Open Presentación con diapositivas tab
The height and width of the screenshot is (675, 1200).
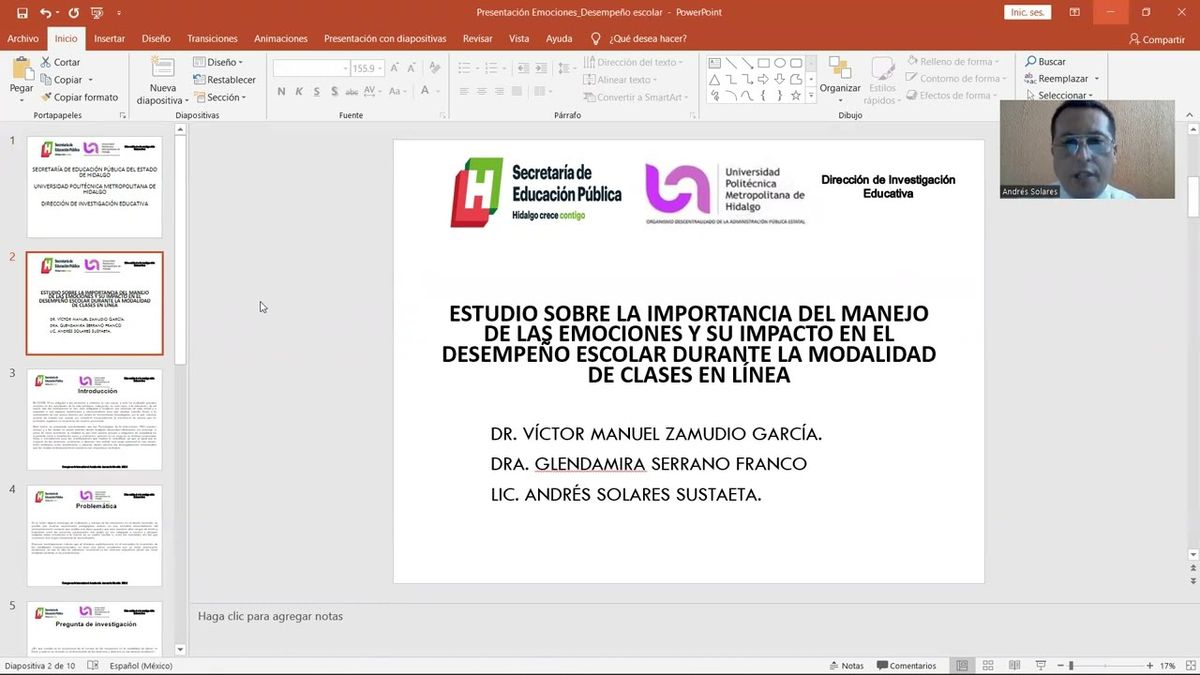(x=385, y=39)
